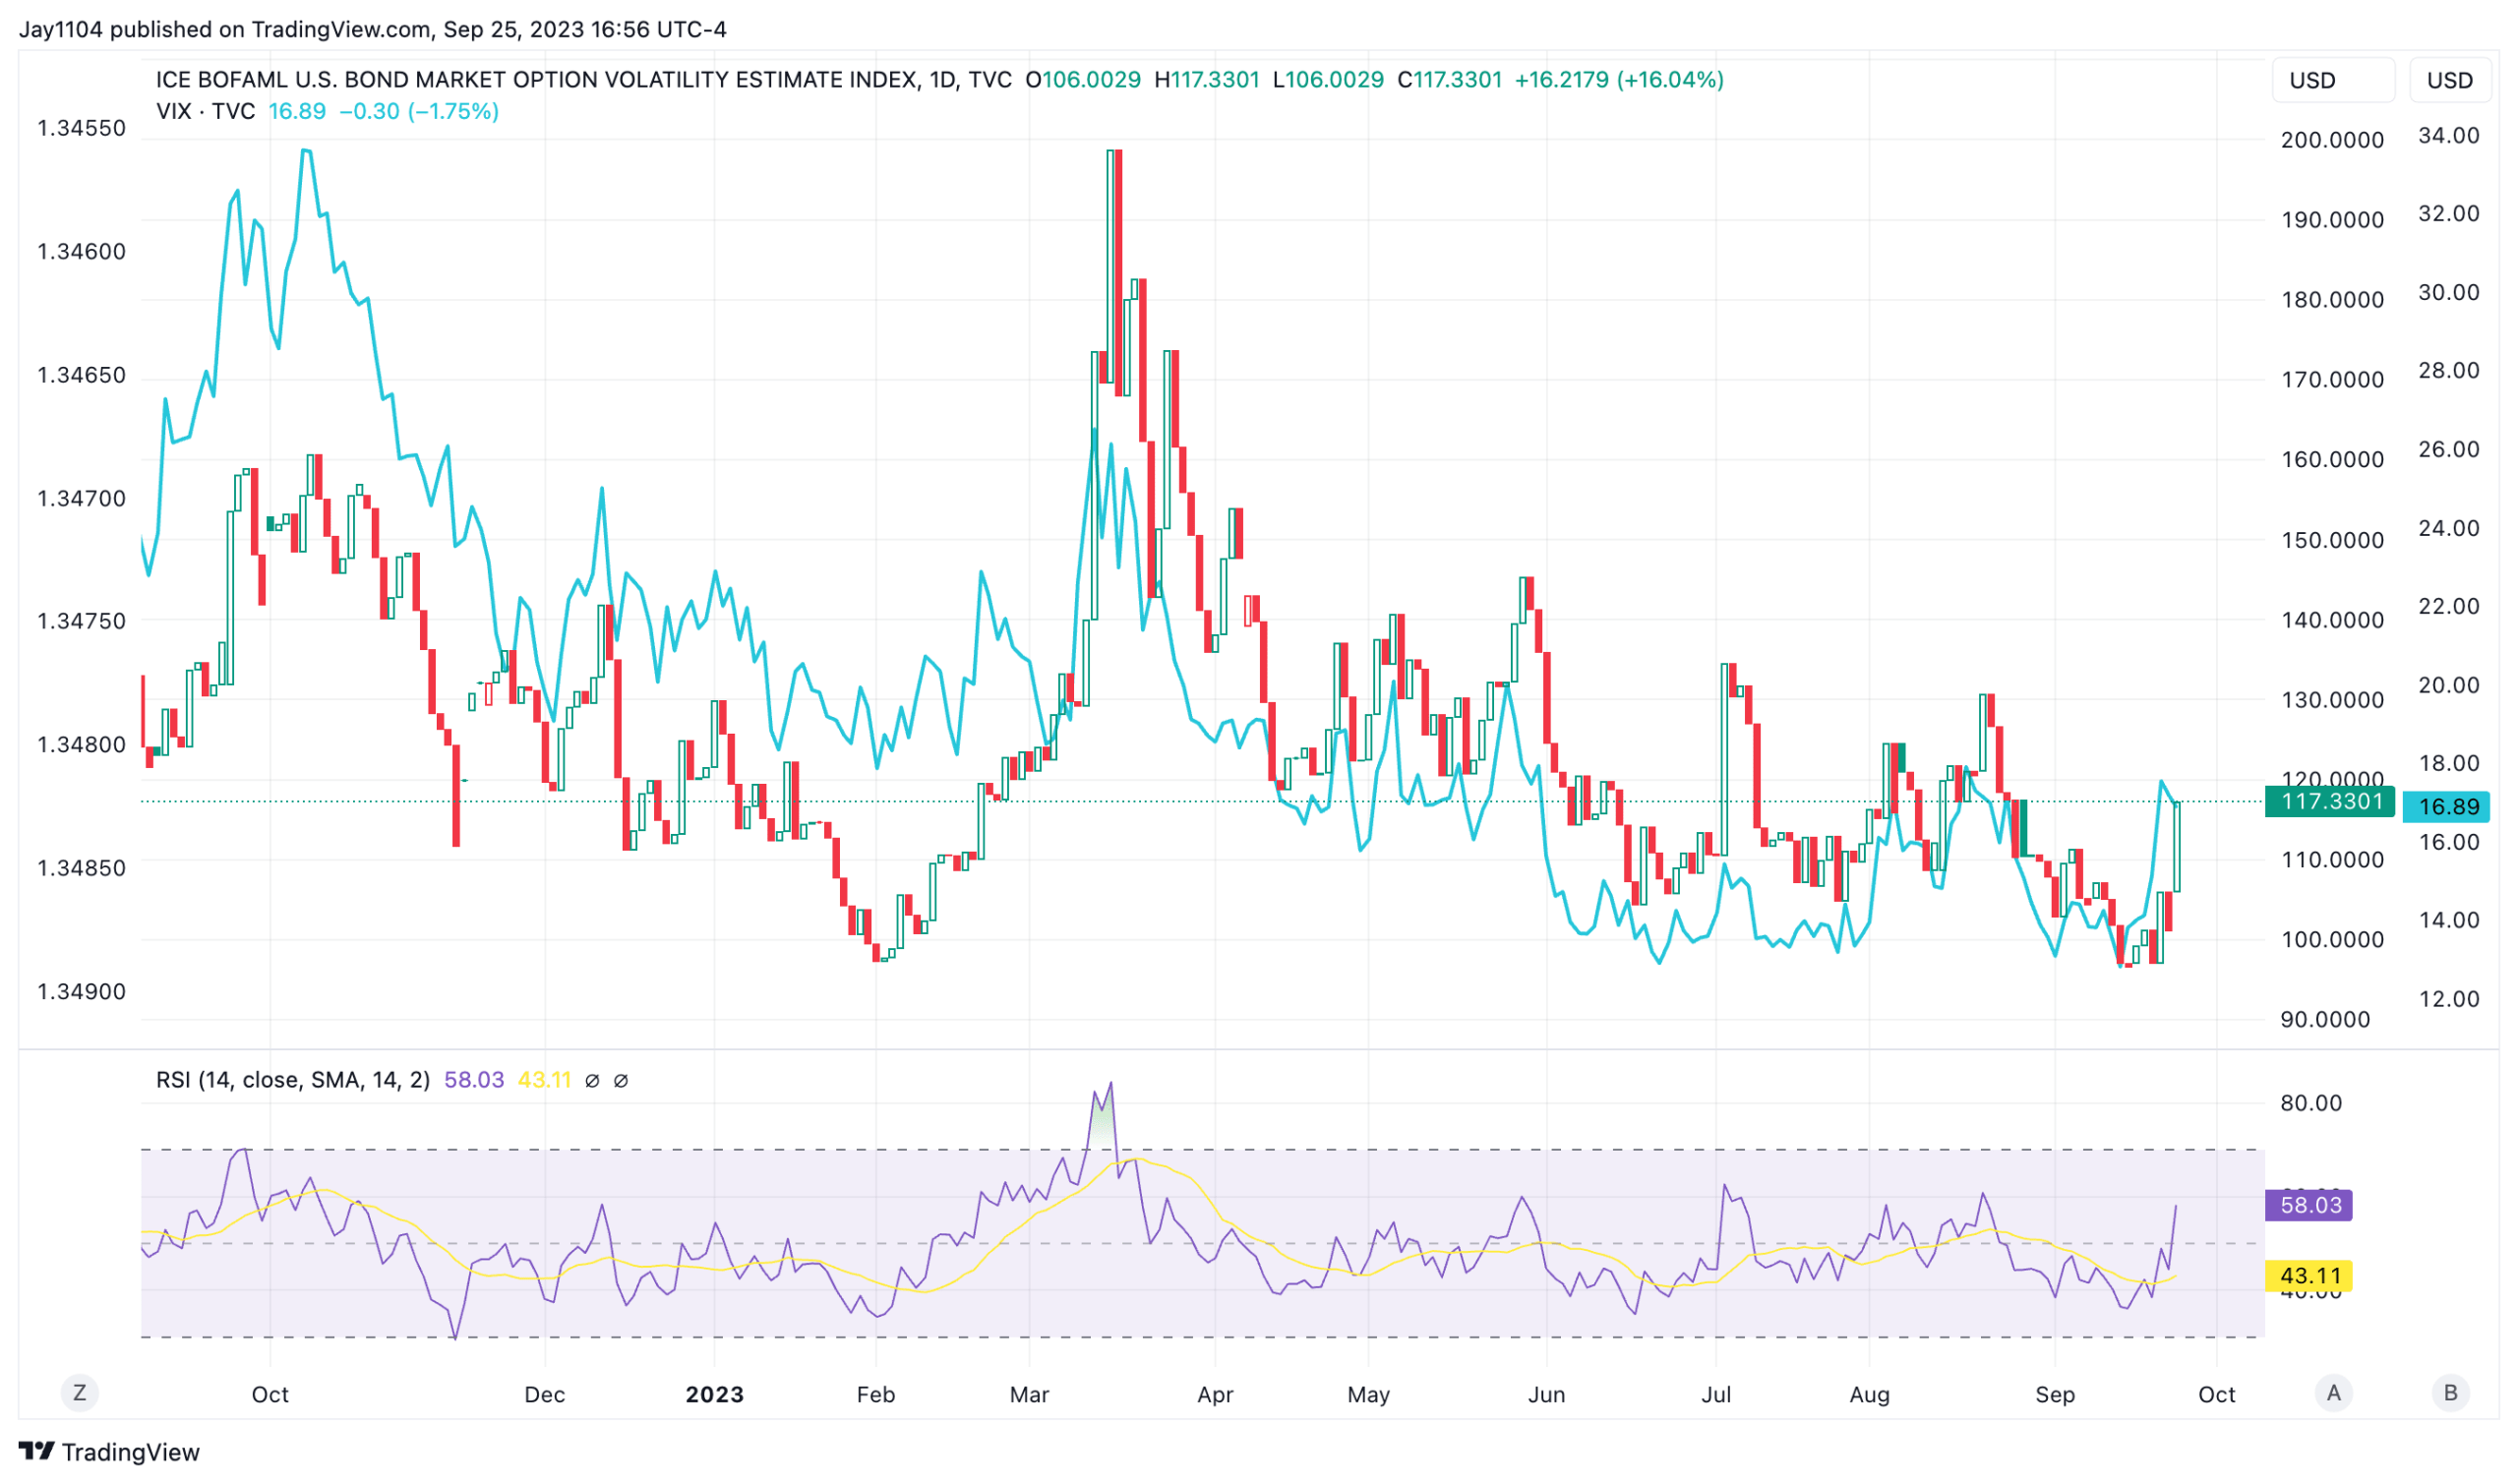Click the Aug time axis label
This screenshot has height=1484, width=2518.
click(x=1869, y=1394)
